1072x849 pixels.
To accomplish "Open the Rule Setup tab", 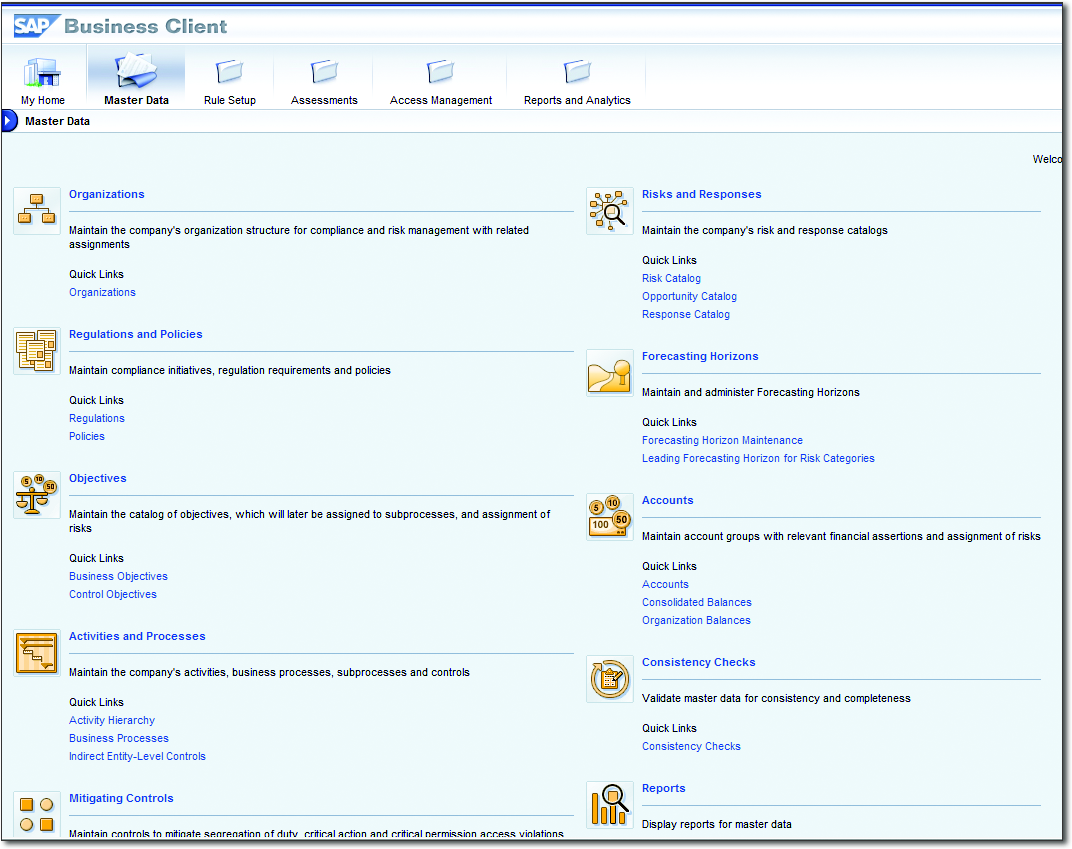I will click(x=230, y=79).
